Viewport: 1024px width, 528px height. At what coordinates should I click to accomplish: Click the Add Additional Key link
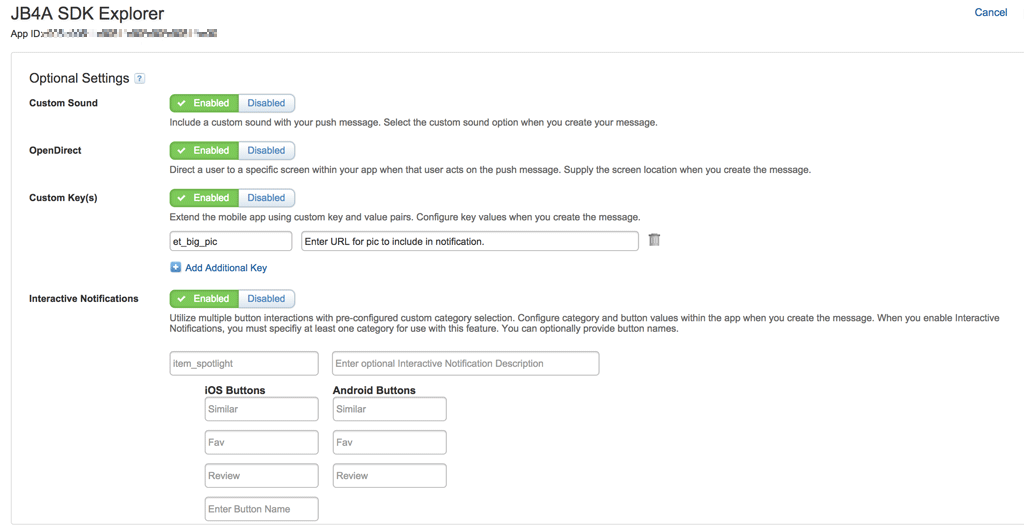[226, 268]
